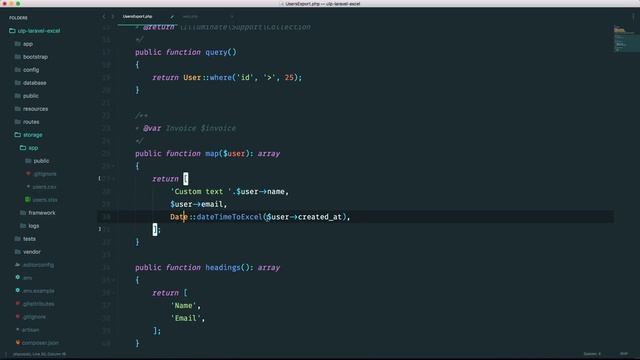Close the second dimmed tab

coord(232,17)
